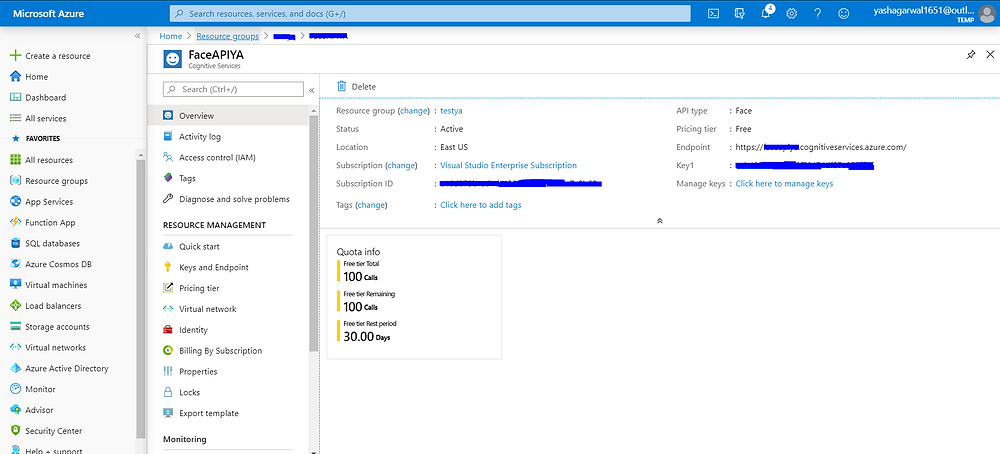Click the Security Center shield icon
Viewport: 1000px width, 454px height.
coord(16,430)
